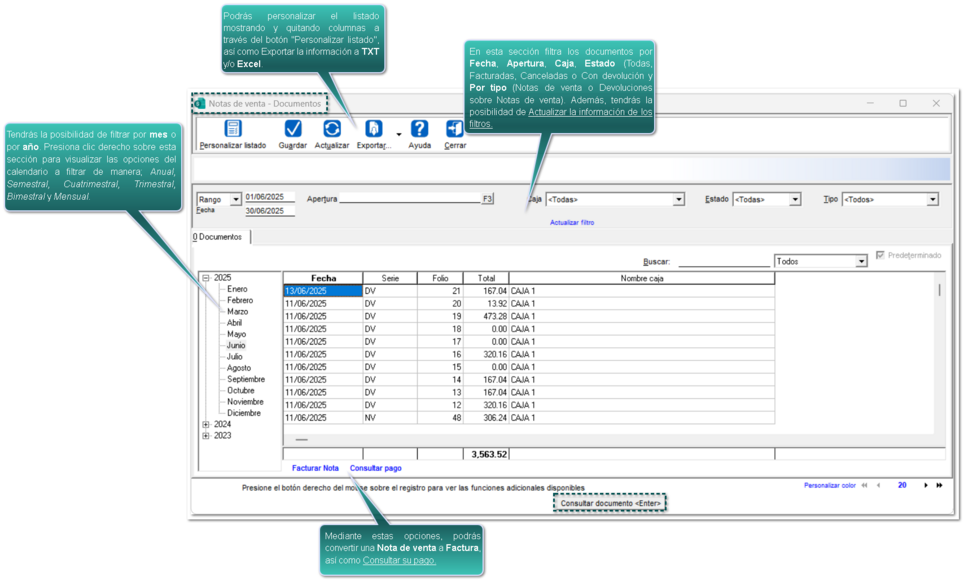Toggle the Predeterminado checkbox

(880, 256)
